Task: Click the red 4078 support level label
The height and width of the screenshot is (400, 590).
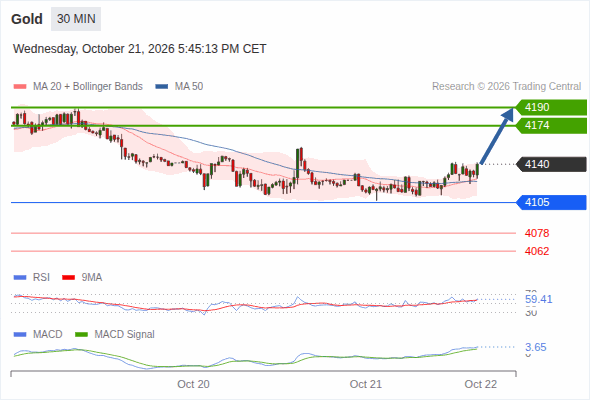Action: point(537,233)
